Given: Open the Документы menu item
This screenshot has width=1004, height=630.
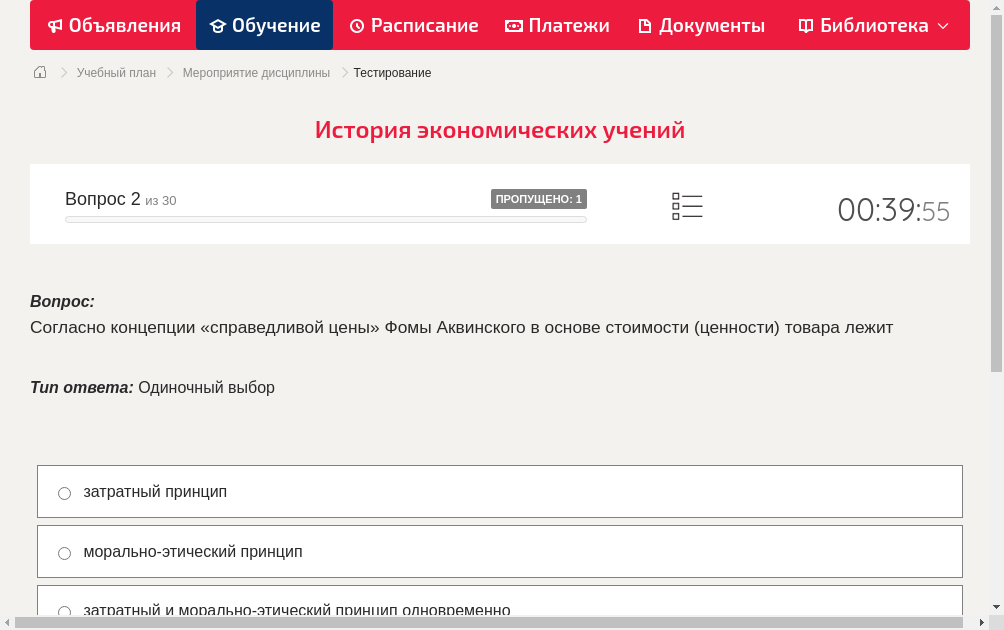Looking at the screenshot, I should coord(702,26).
